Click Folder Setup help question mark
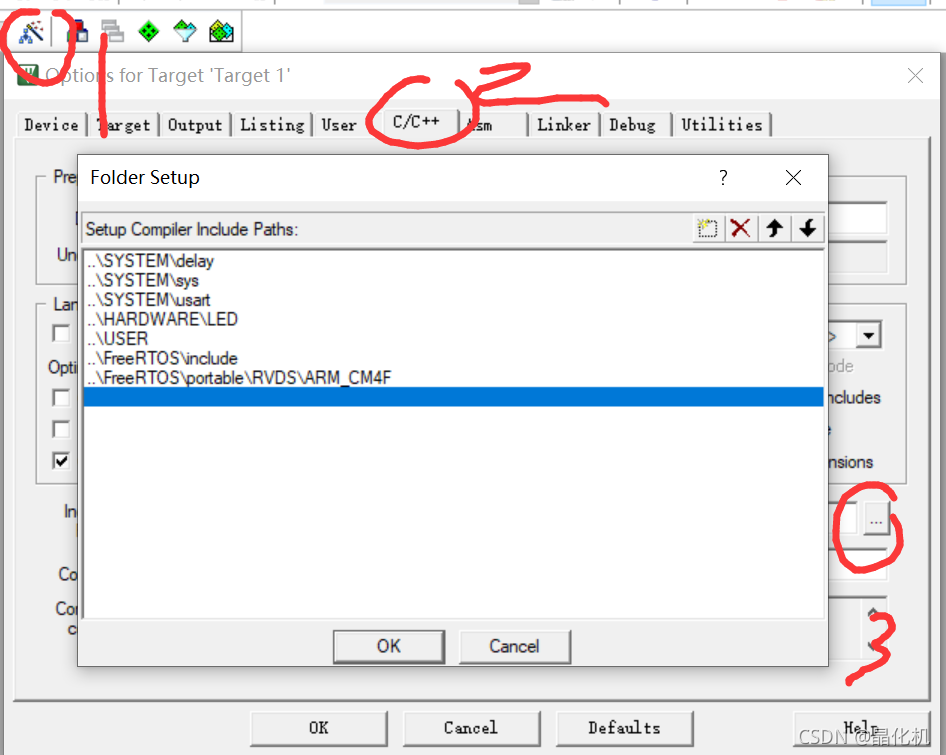 [723, 177]
